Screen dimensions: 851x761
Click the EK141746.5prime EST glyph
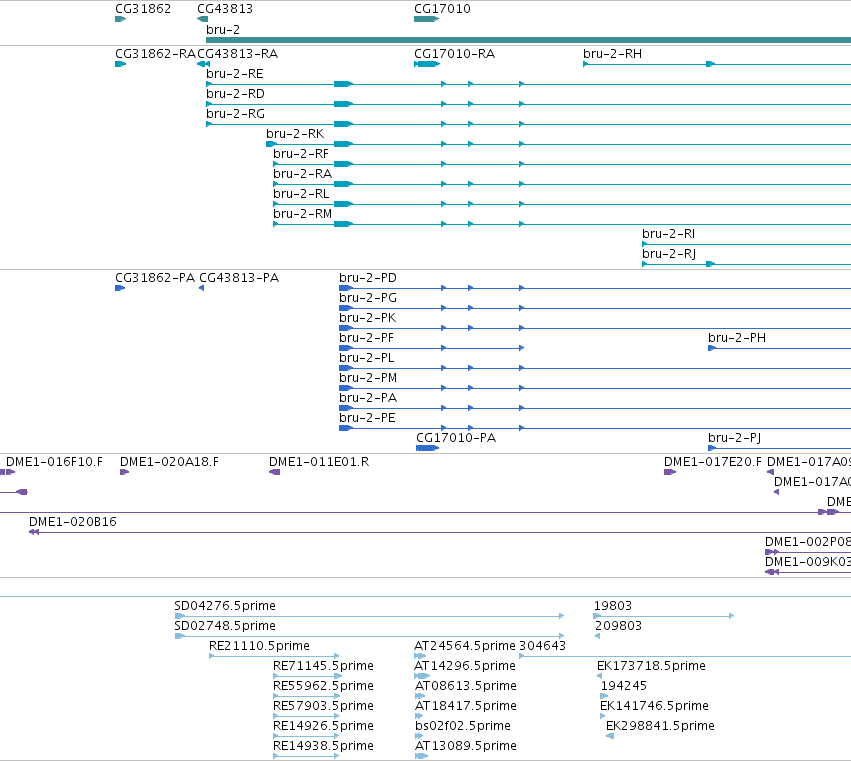click(x=602, y=716)
